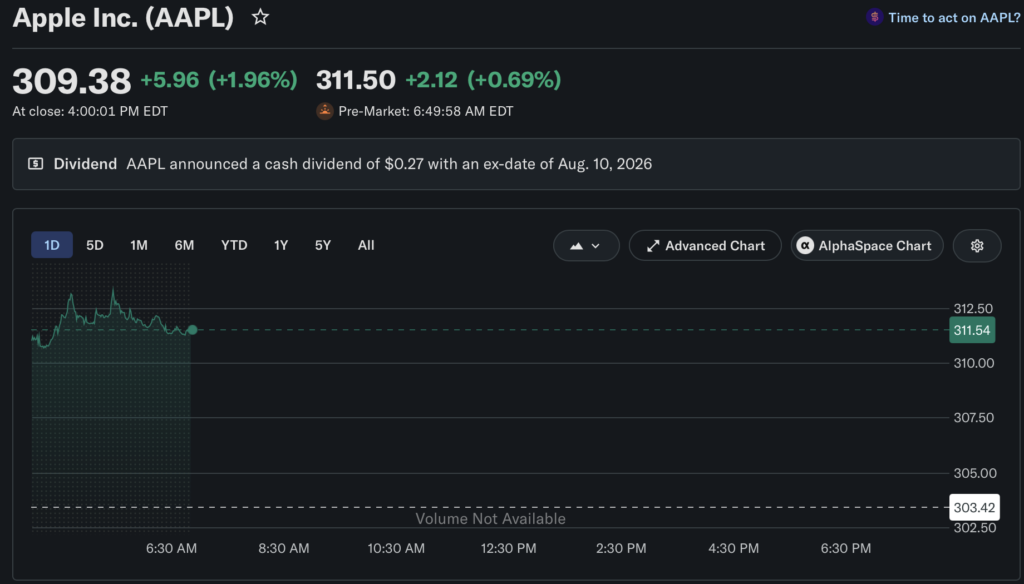The width and height of the screenshot is (1024, 584).
Task: Click the AlphaSpace alpha logo icon
Action: tap(805, 246)
